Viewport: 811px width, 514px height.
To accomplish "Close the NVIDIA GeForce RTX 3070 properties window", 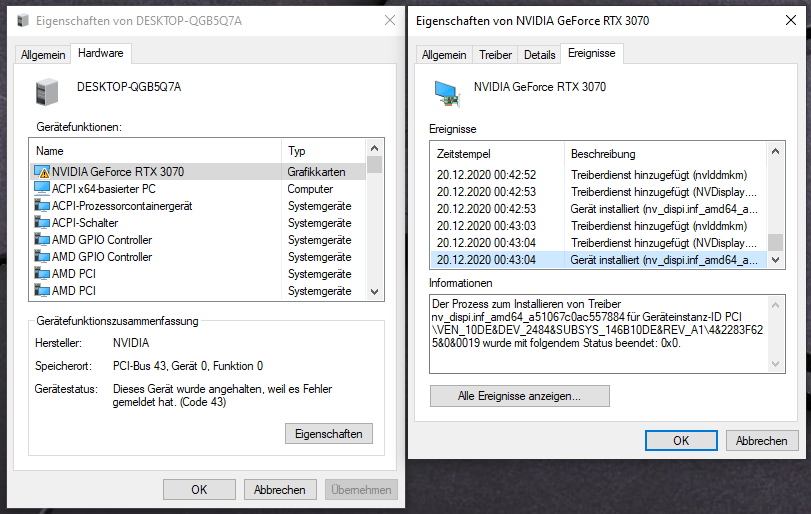I will tap(791, 21).
